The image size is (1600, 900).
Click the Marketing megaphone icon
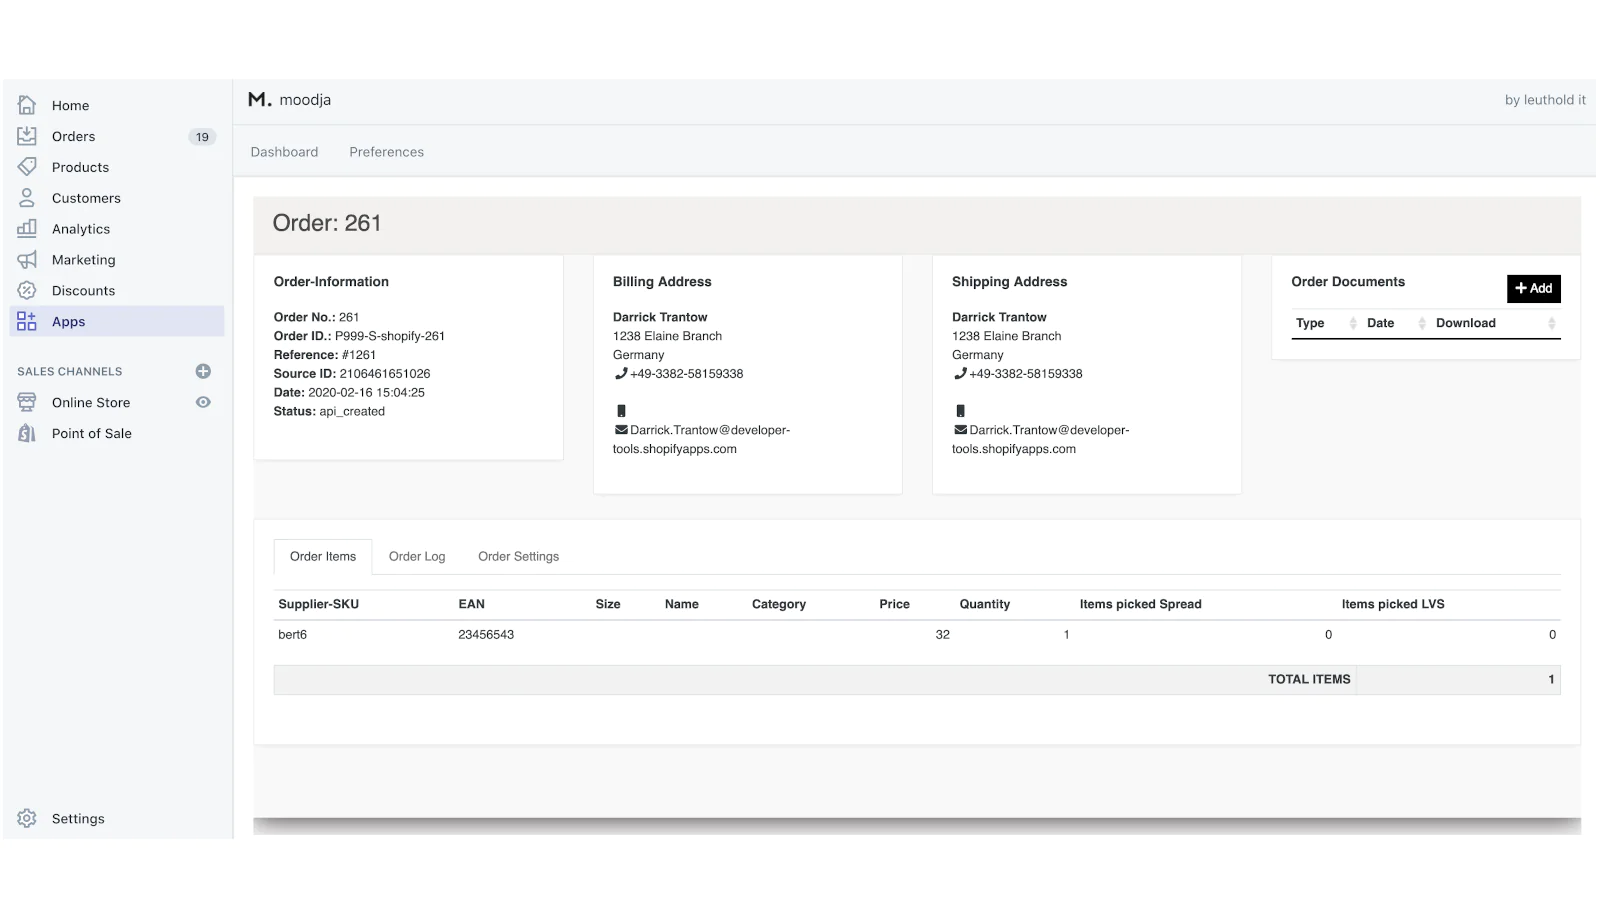[27, 260]
